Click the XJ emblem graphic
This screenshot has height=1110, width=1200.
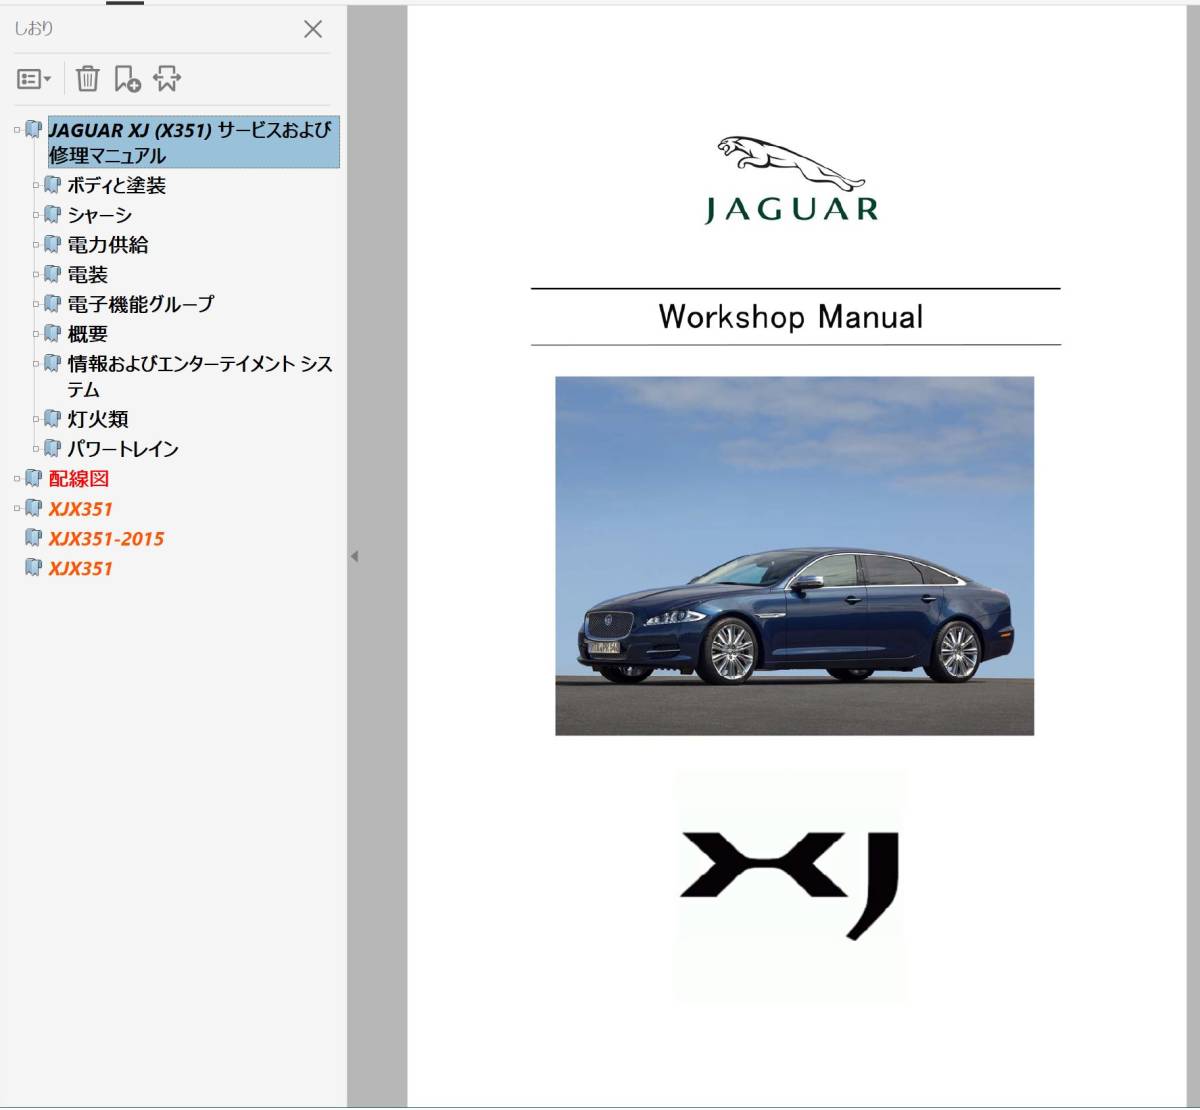point(791,886)
